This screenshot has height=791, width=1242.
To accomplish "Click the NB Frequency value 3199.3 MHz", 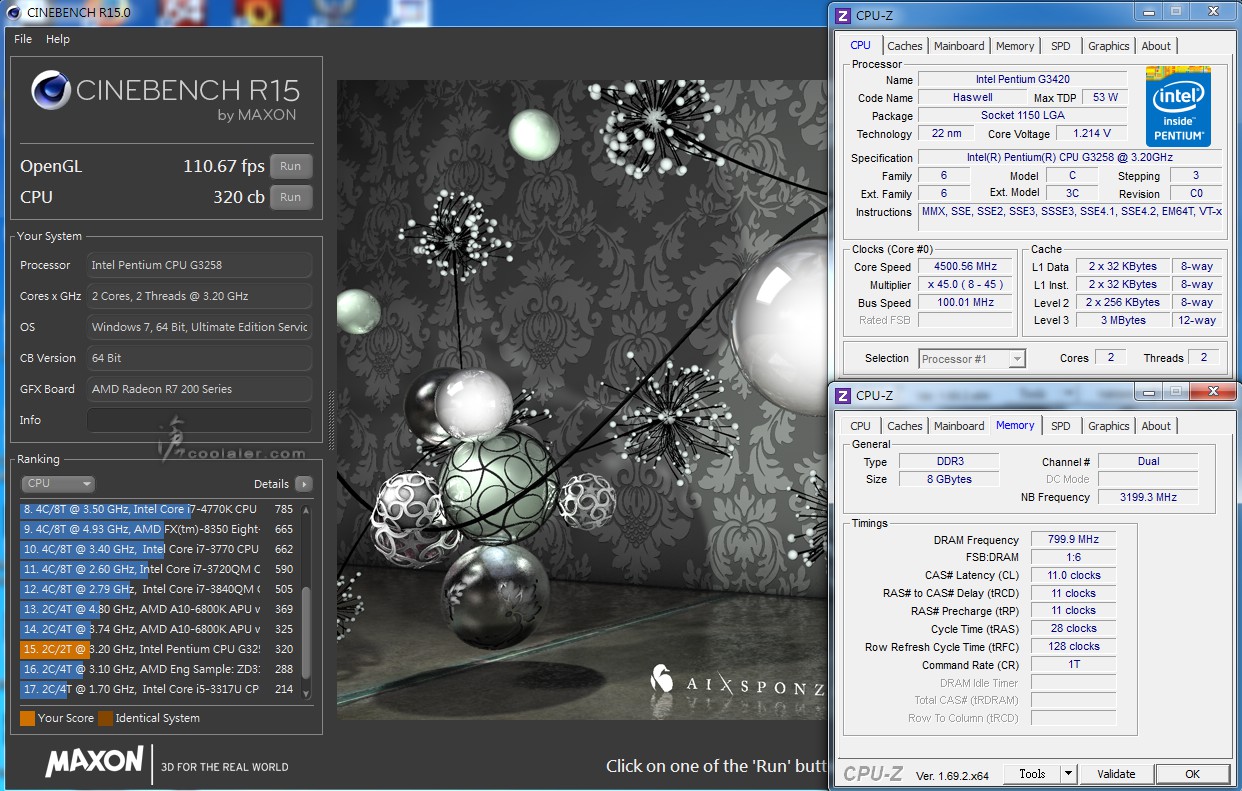I will tap(1147, 497).
